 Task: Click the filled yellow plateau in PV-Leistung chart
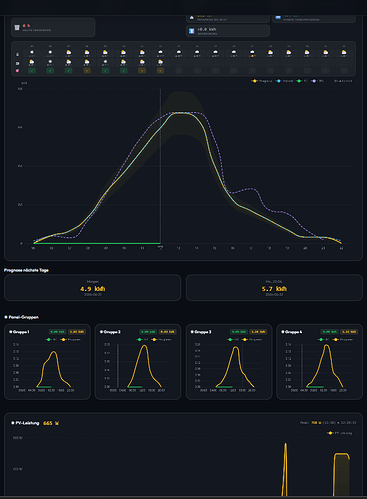coord(342,475)
